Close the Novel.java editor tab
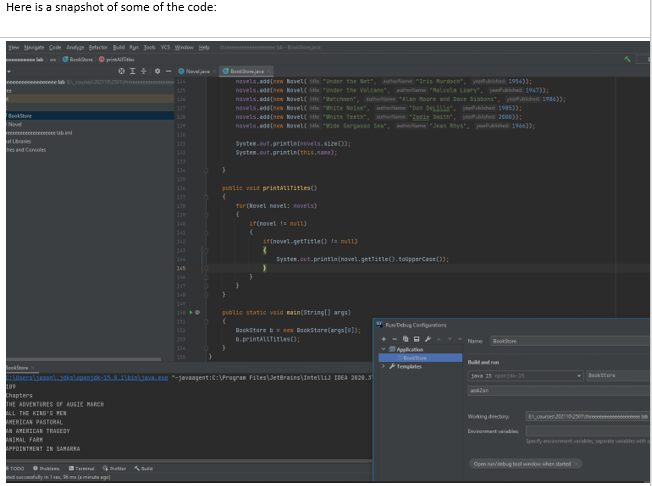Viewport: 652px width, 486px height. [214, 72]
